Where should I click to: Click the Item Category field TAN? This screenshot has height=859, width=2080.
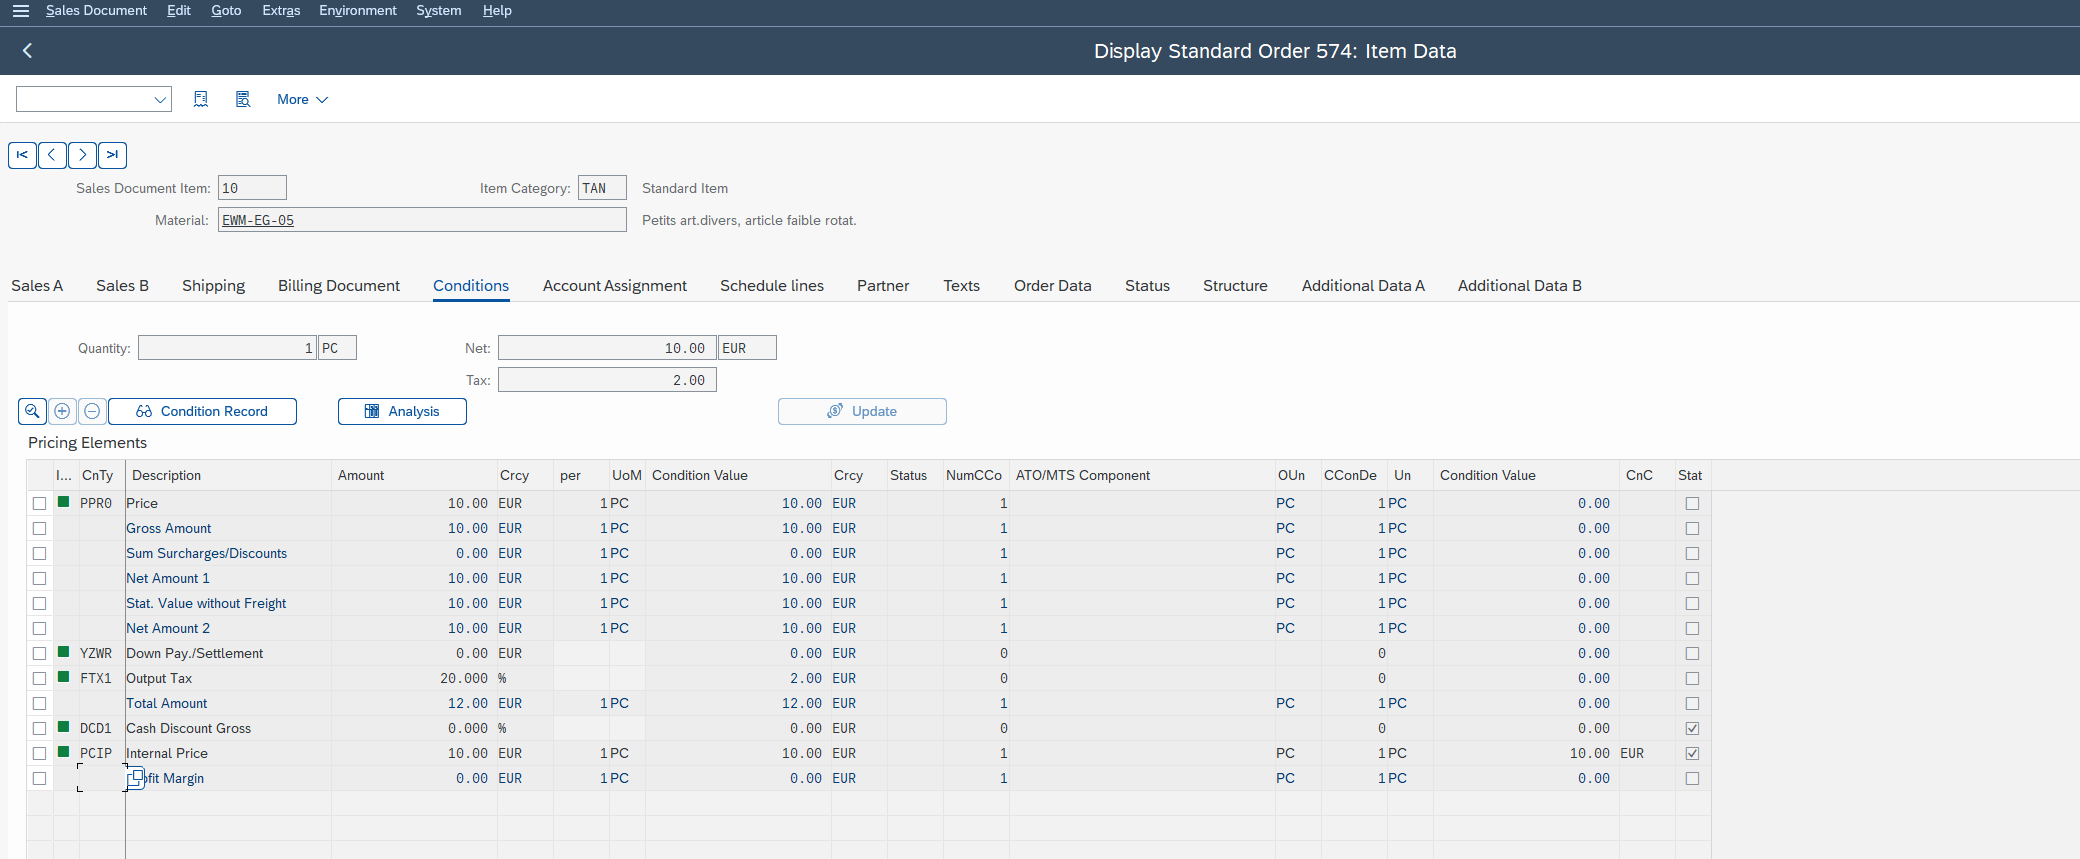tap(602, 188)
